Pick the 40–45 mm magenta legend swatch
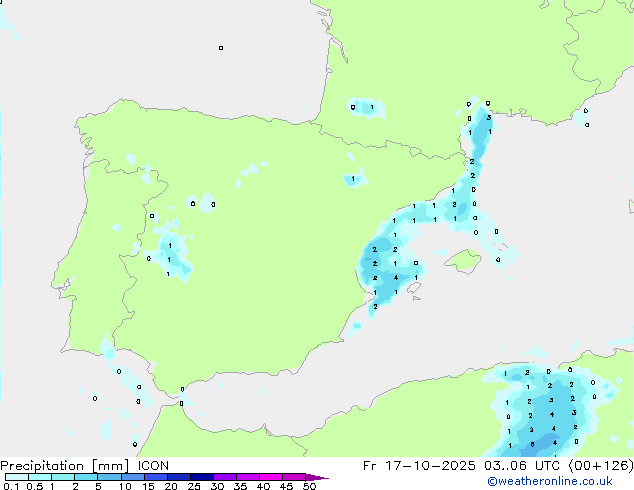Viewport: 634px width, 490px height. pos(271,477)
